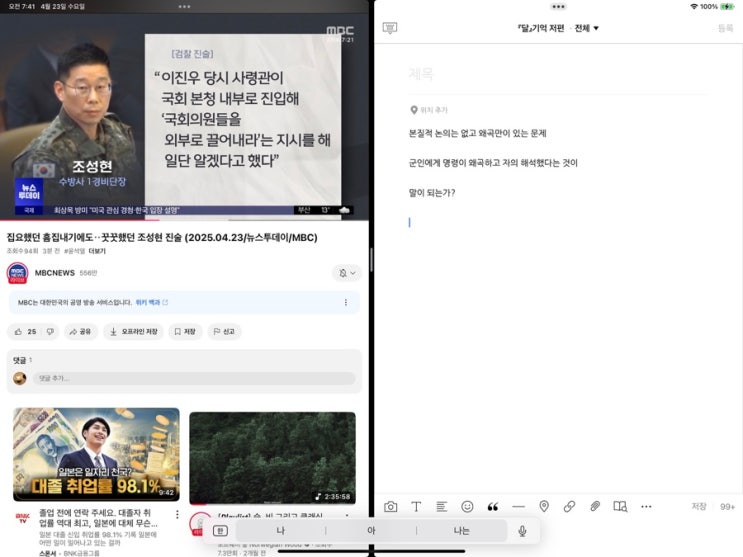Image resolution: width=743 pixels, height=557 pixels.
Task: Open notification bell dropdown for MBCNEWS
Action: (x=347, y=273)
